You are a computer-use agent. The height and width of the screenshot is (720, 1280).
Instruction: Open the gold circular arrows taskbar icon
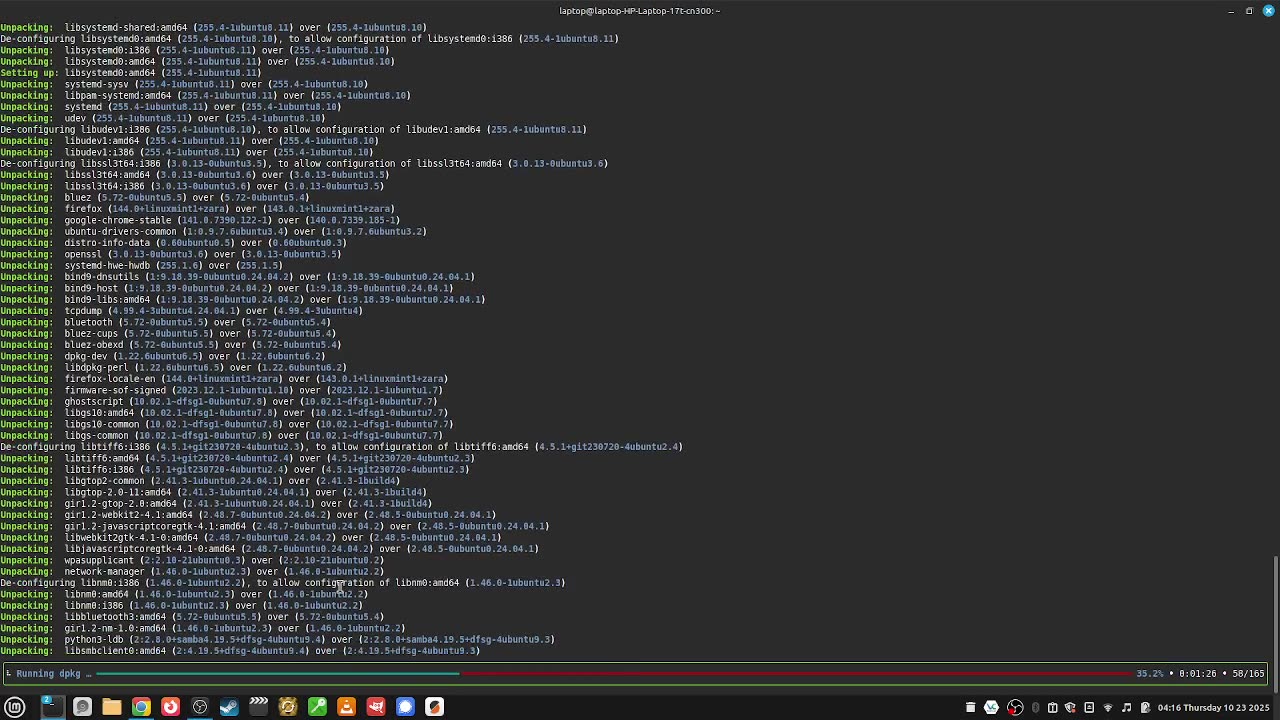pyautogui.click(x=288, y=707)
